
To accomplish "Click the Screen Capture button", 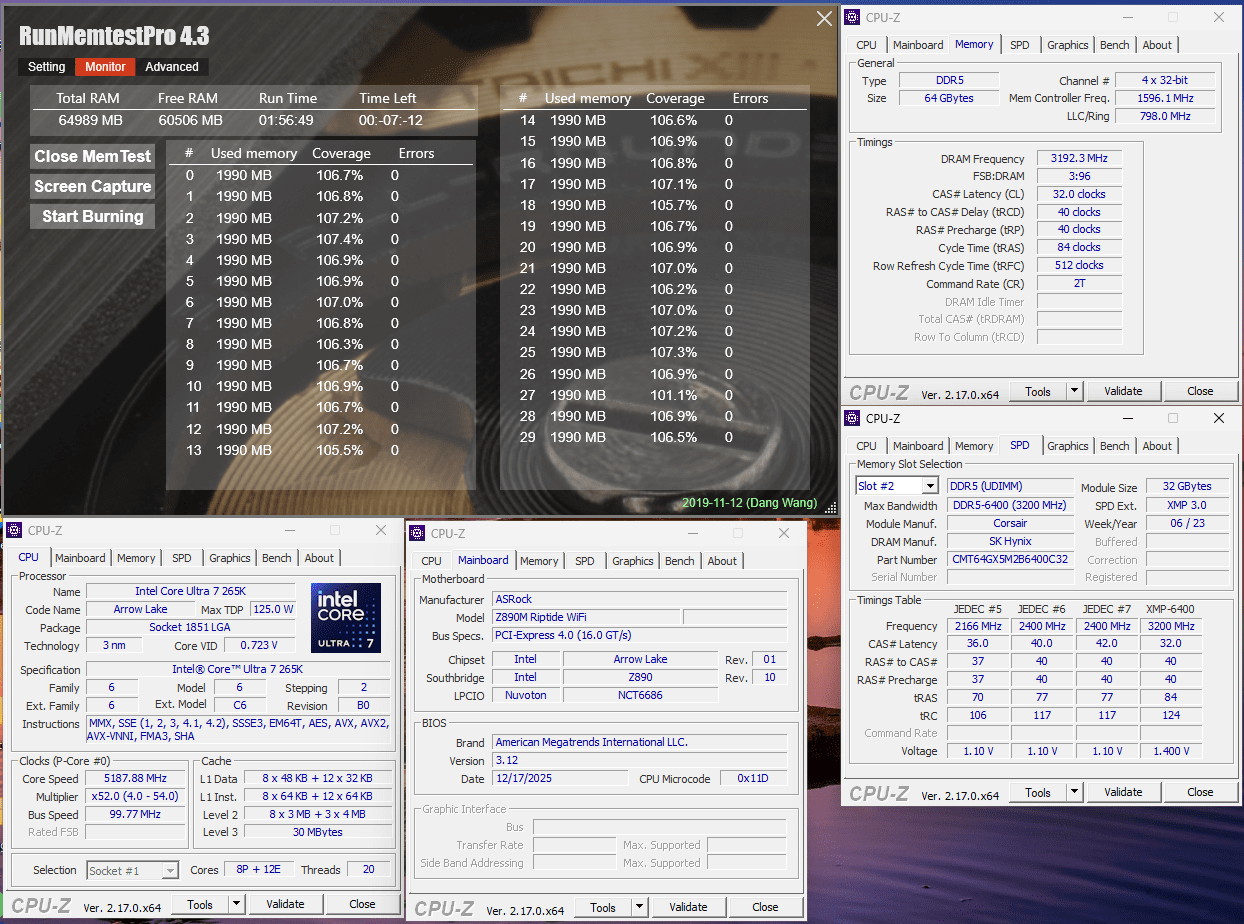I will coord(92,187).
